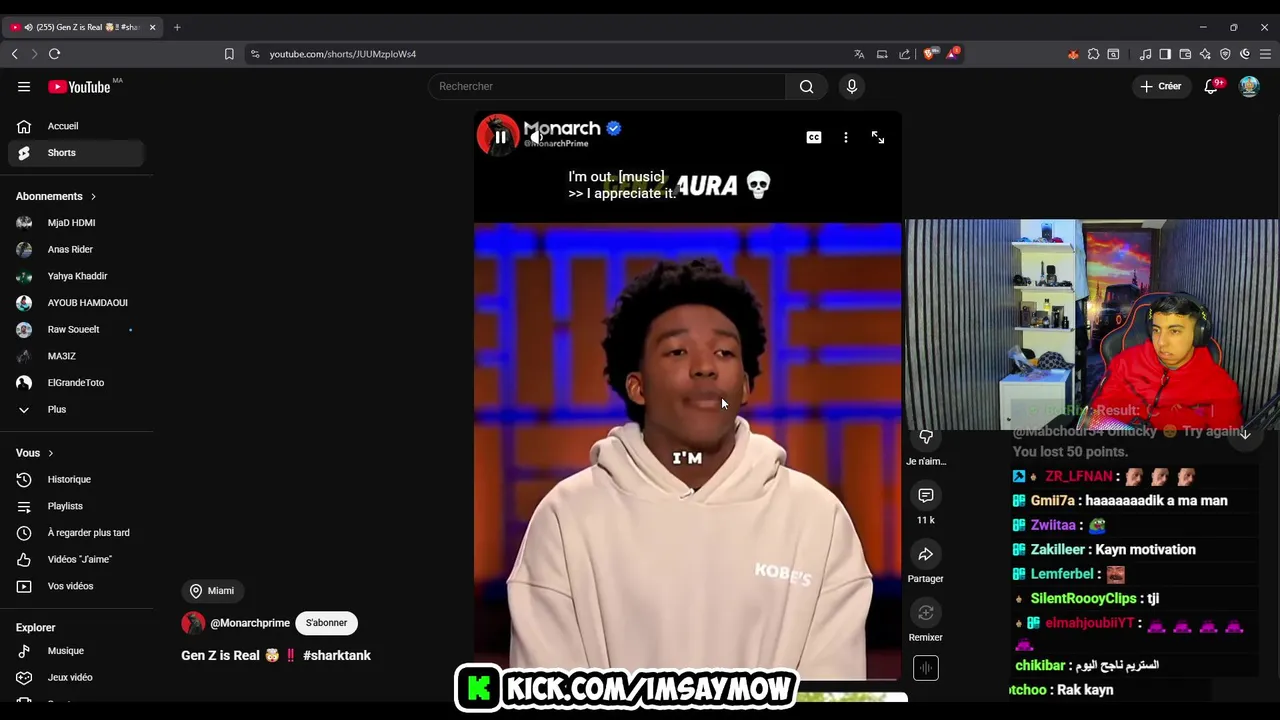Open Playlists in the sidebar
The width and height of the screenshot is (1280, 720).
pos(76,506)
